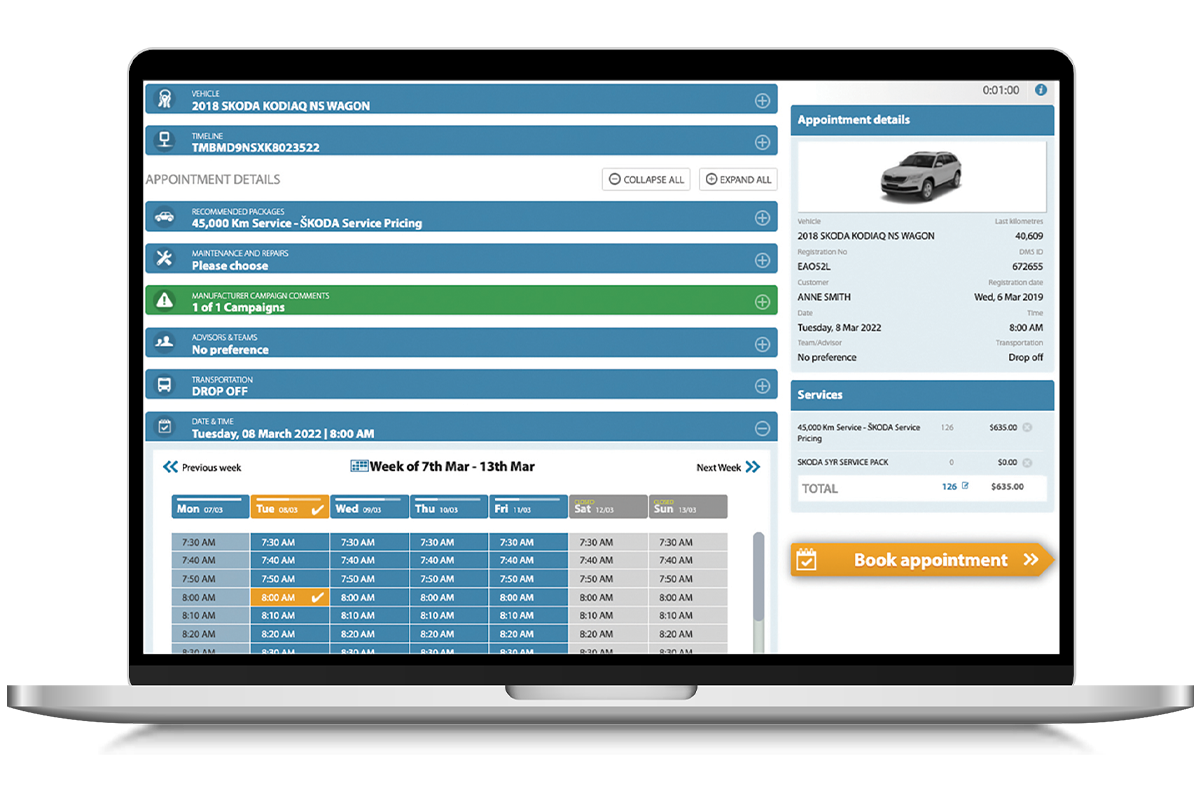
Task: Click the Week of 7th Mar - 13th Mar heading
Action: click(x=452, y=466)
